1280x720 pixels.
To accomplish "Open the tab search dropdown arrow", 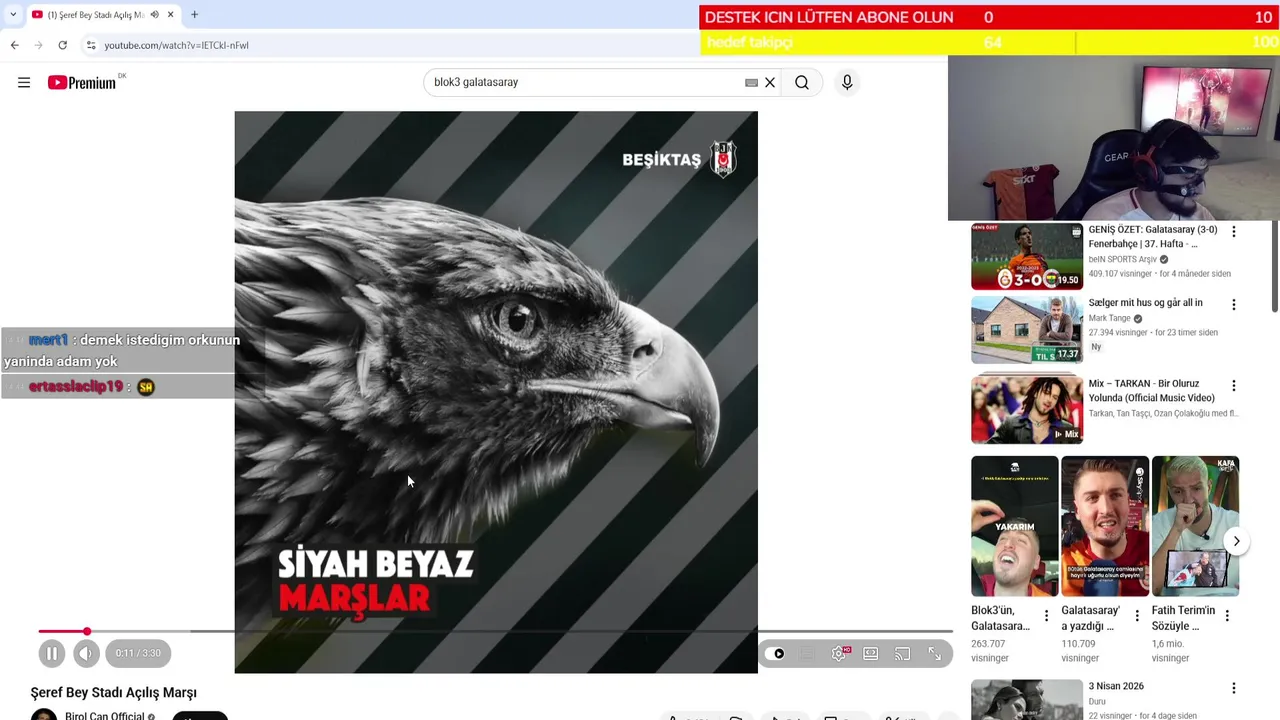I will 13,15.
